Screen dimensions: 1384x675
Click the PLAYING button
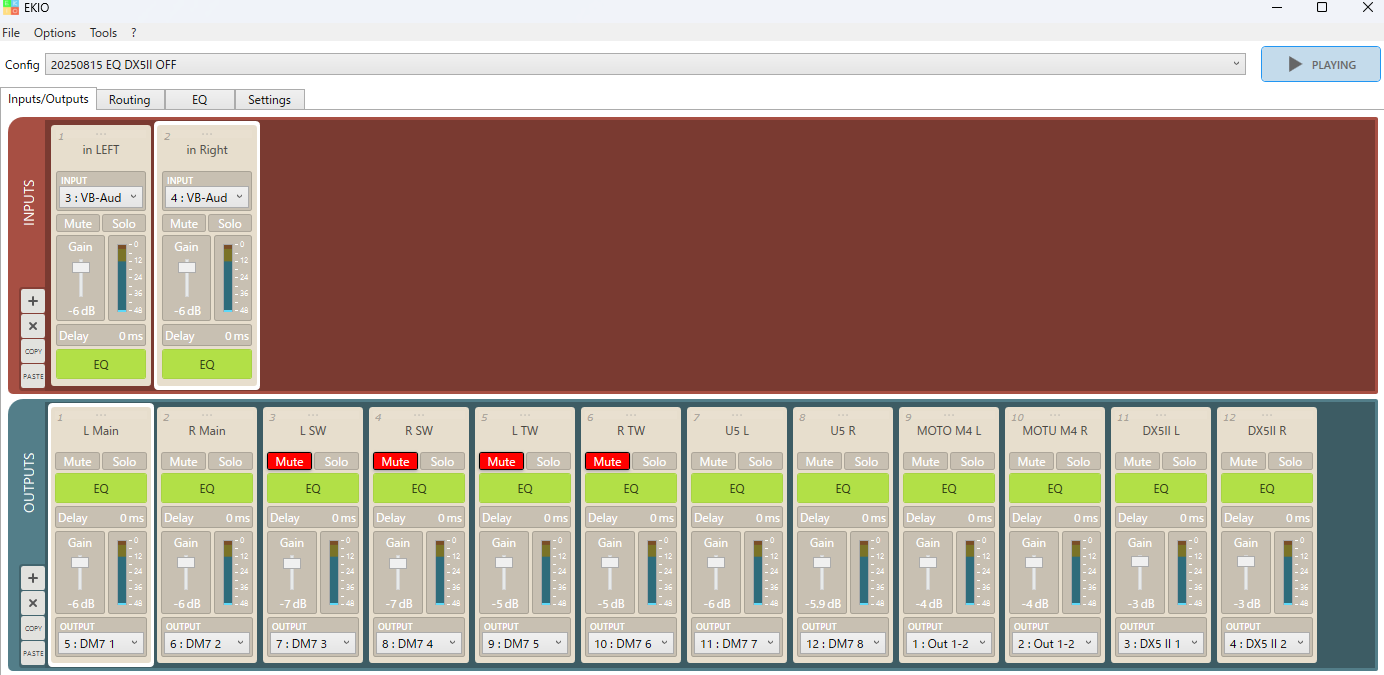tap(1320, 64)
